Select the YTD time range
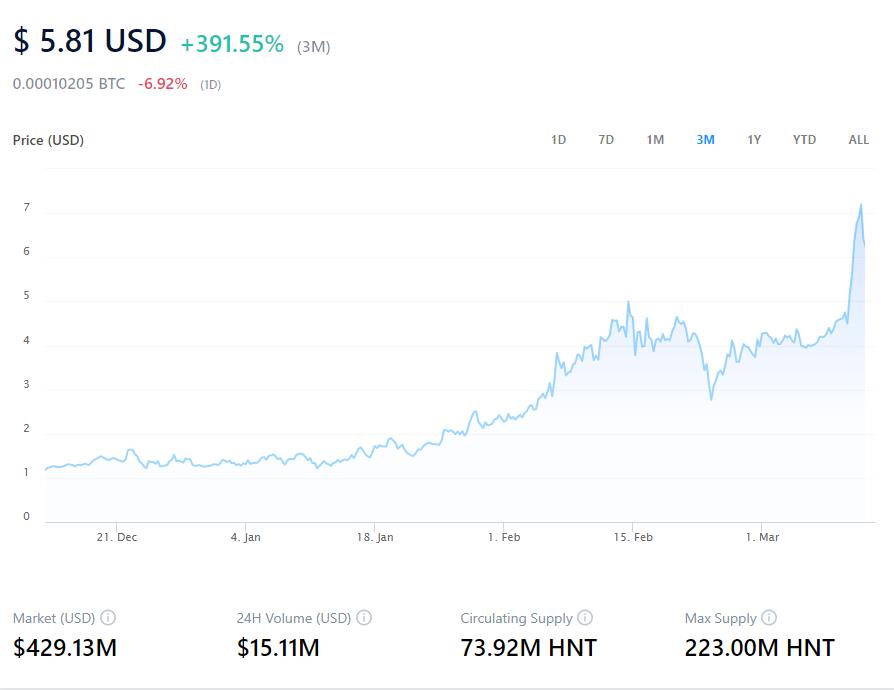The image size is (894, 690). [x=804, y=140]
